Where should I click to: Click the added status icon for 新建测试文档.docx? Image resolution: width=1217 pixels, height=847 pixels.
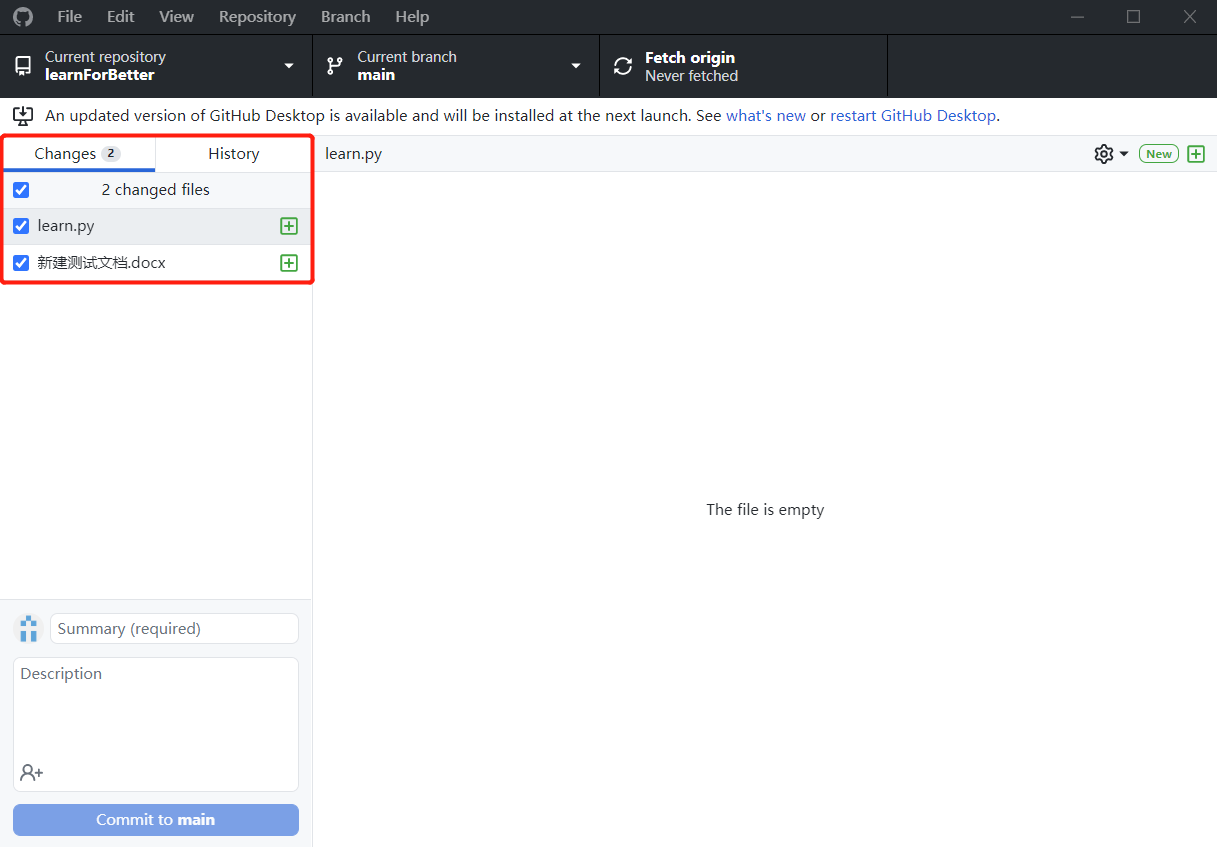(x=289, y=263)
